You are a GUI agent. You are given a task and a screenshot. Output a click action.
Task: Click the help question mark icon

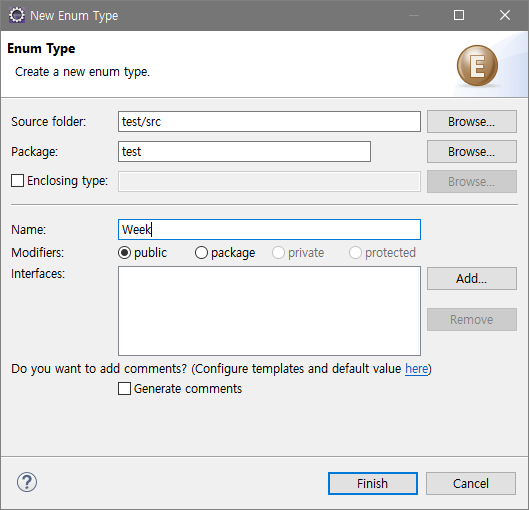coord(27,482)
